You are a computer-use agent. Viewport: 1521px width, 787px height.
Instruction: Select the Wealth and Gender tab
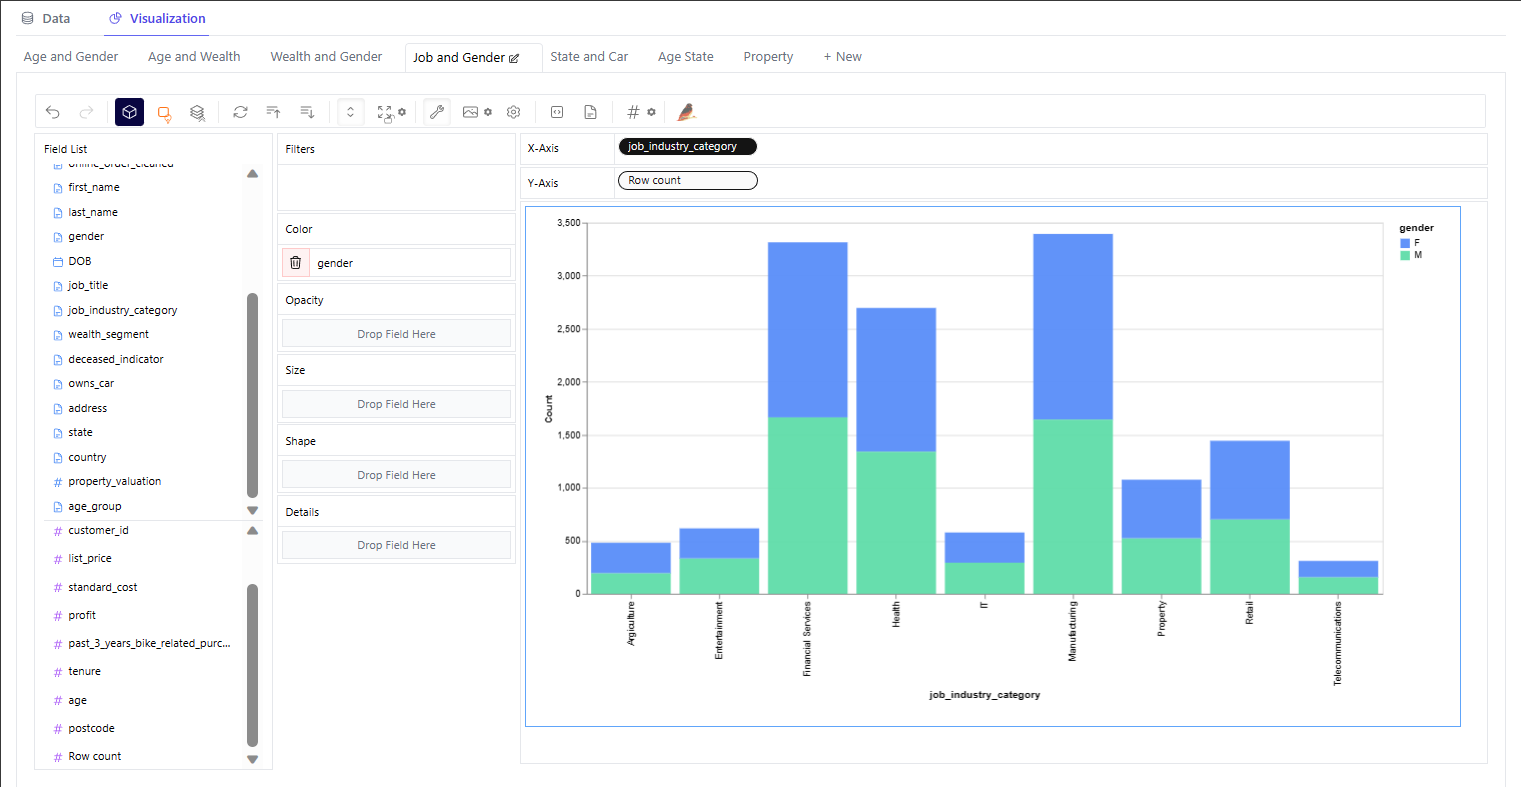[x=326, y=56]
